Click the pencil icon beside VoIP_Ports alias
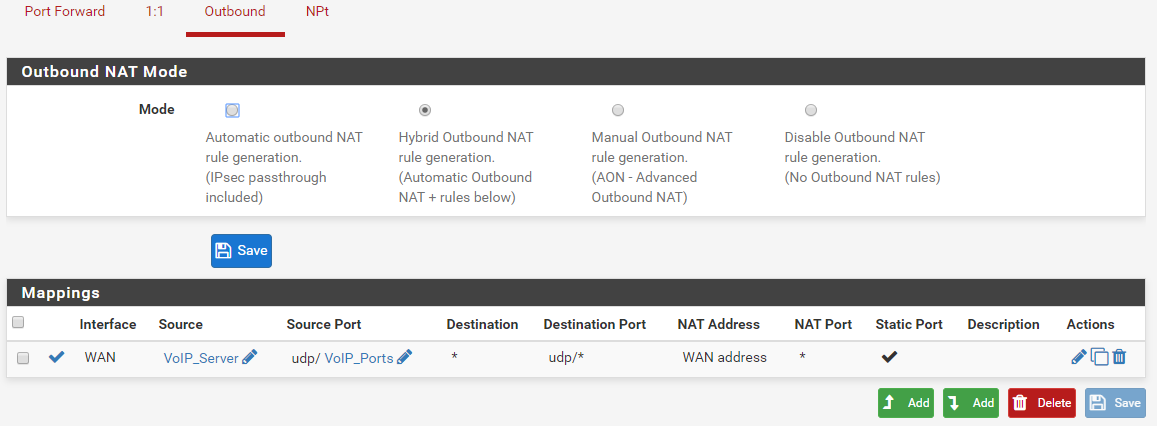This screenshot has height=426, width=1157. [404, 357]
